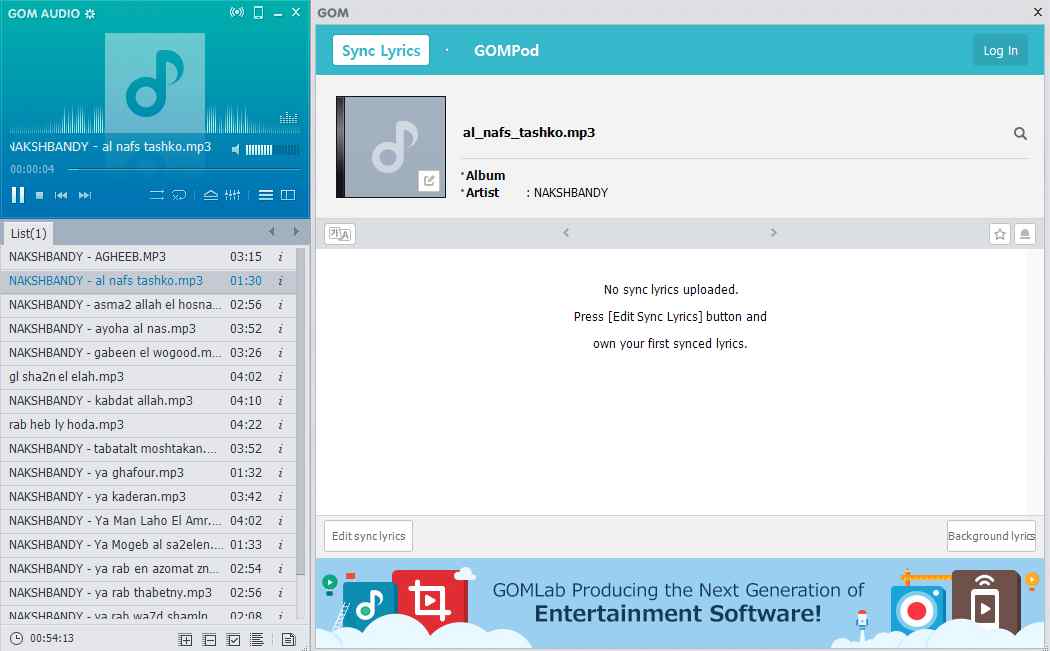Select track rab heb ly hoda.mp3
This screenshot has height=651, width=1050.
(148, 425)
